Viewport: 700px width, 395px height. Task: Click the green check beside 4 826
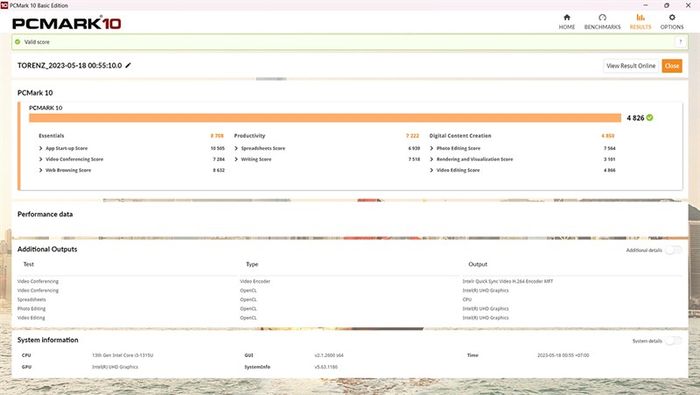pyautogui.click(x=650, y=117)
